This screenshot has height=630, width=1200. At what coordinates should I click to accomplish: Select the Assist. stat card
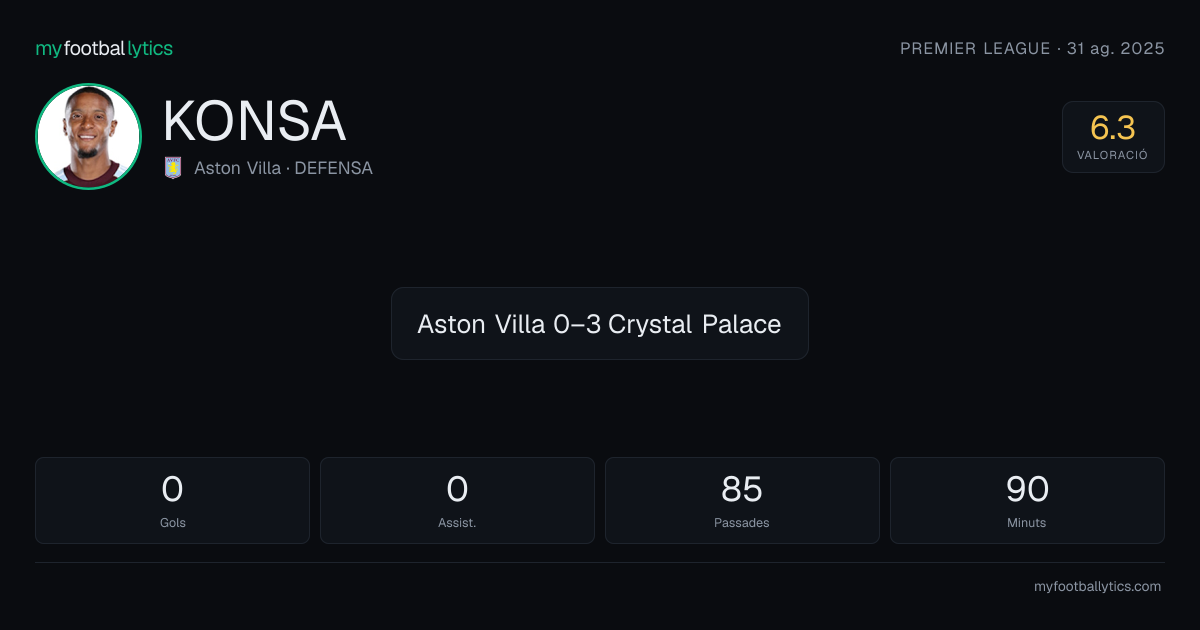coord(457,500)
